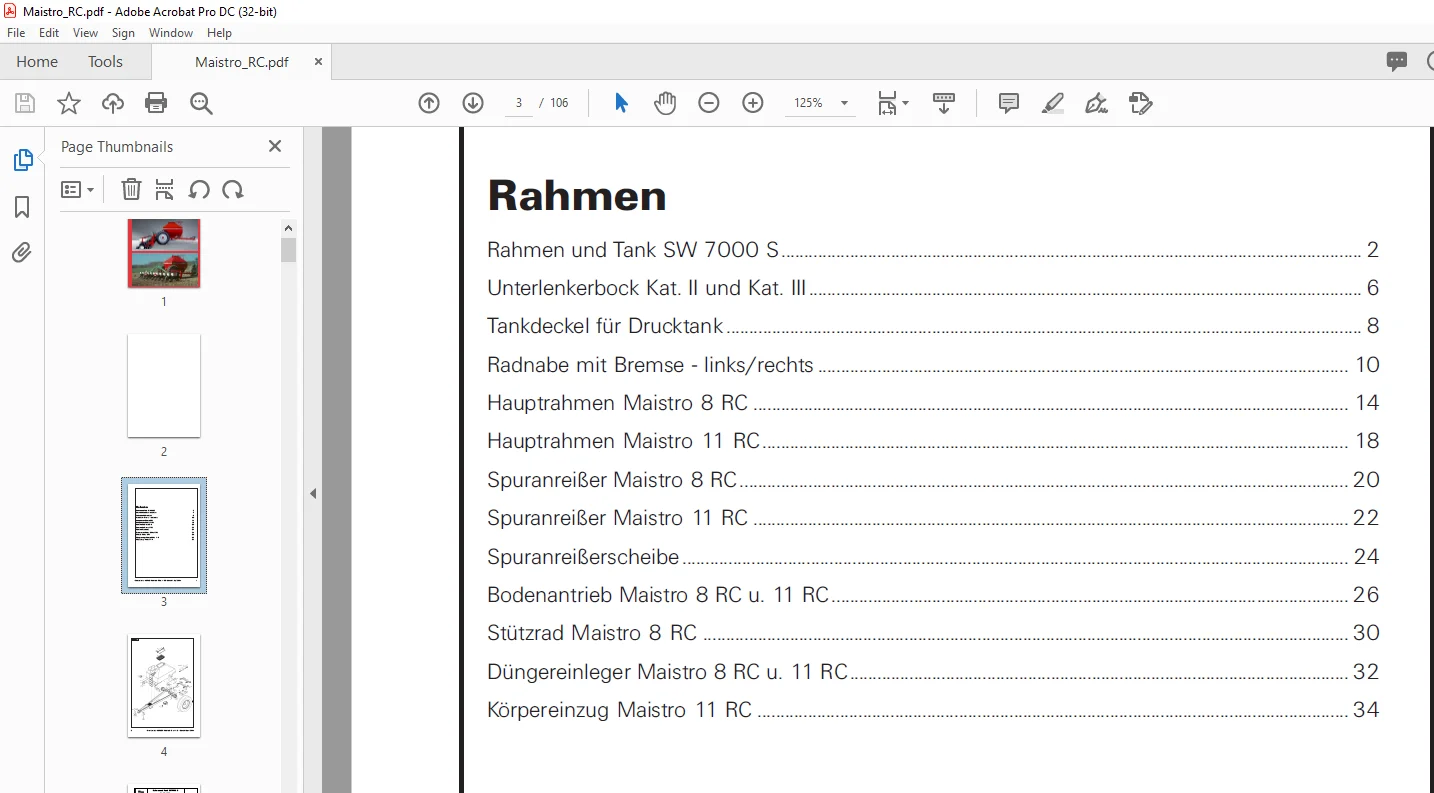Viewport: 1434px width, 793px height.
Task: Open the Attachments paperclip pane
Action: tap(22, 253)
